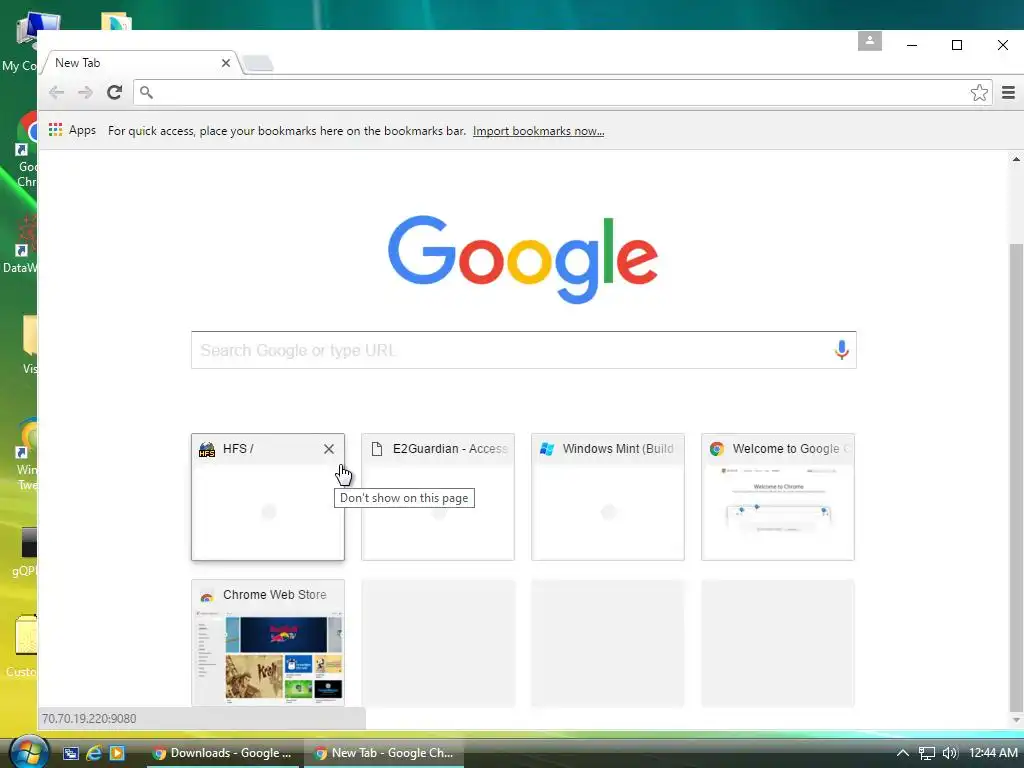Click the browser forward arrow

coord(86,92)
